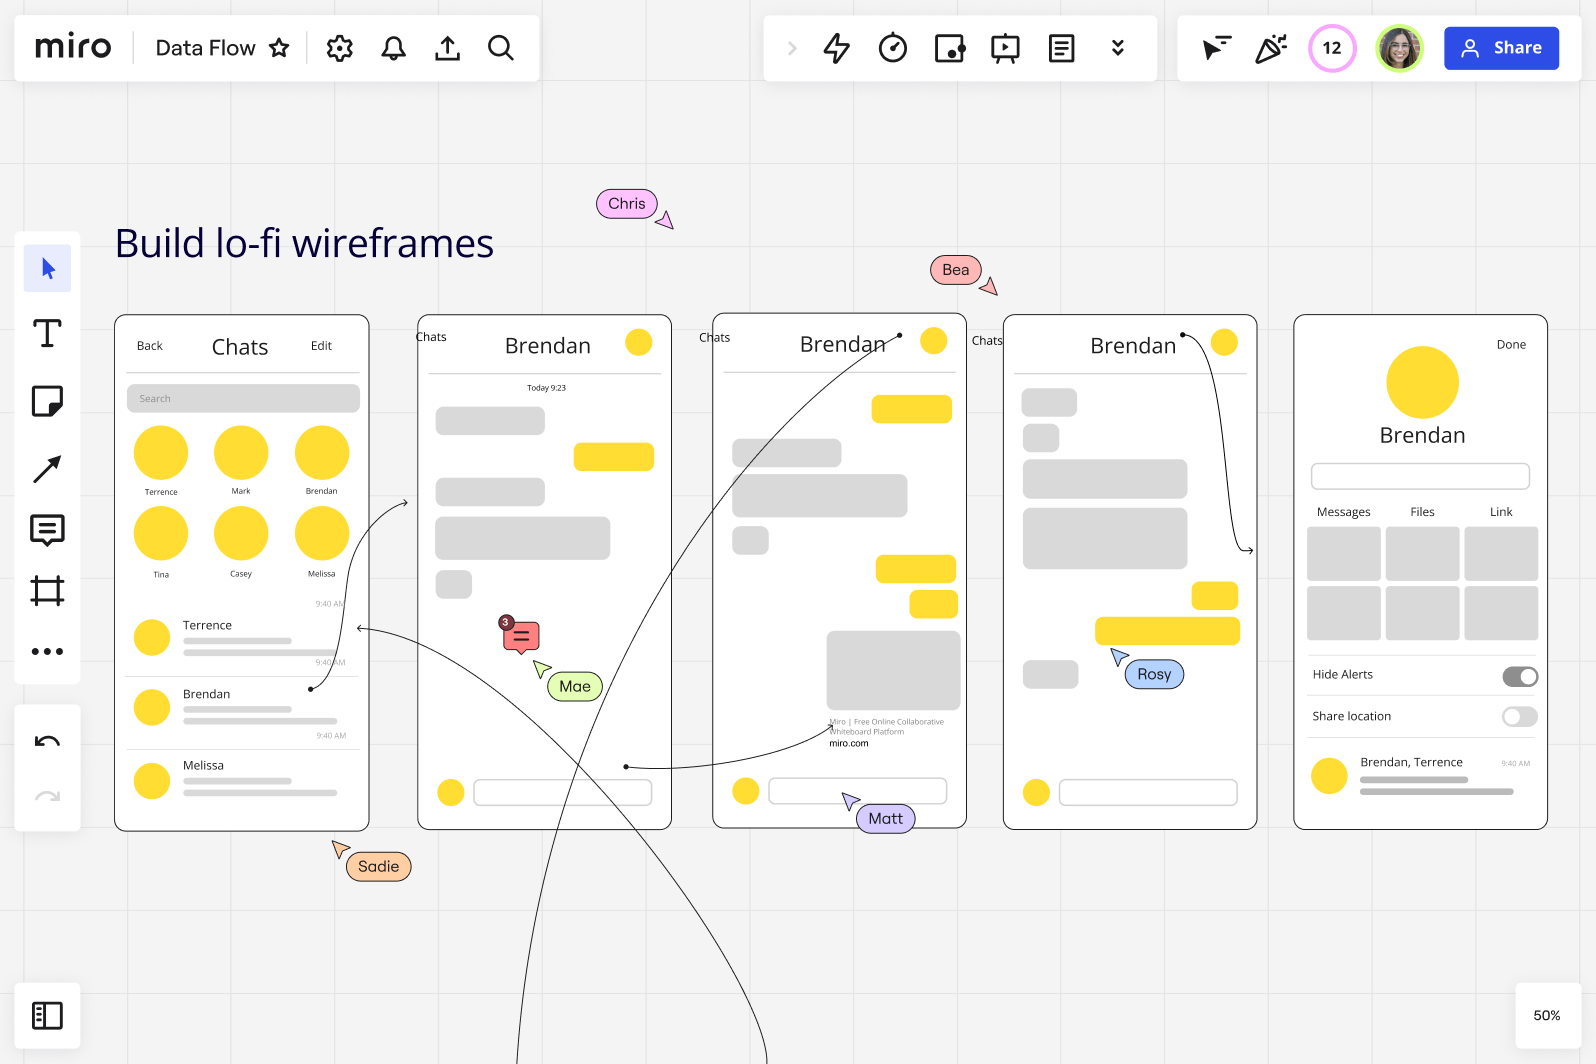Open board settings gear icon

(x=340, y=48)
